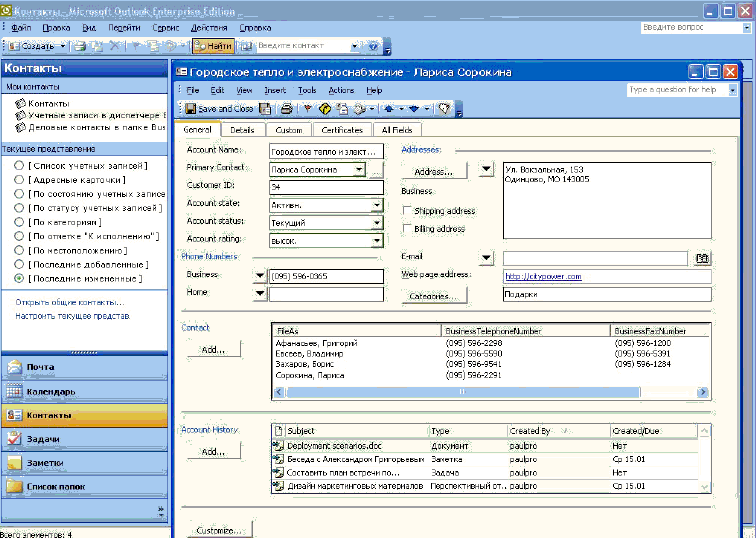
Task: Open next item with blue down arrow
Action: pos(414,109)
